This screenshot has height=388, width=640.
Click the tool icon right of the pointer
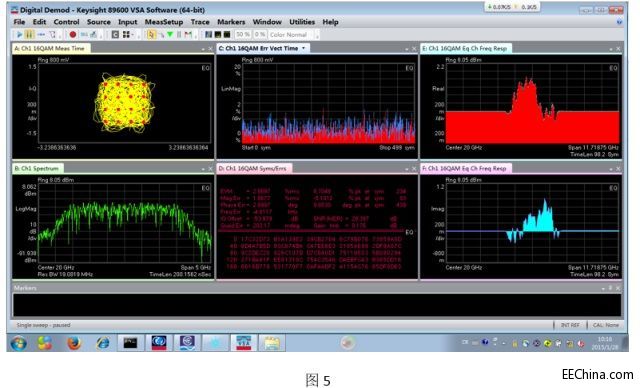click(x=162, y=35)
